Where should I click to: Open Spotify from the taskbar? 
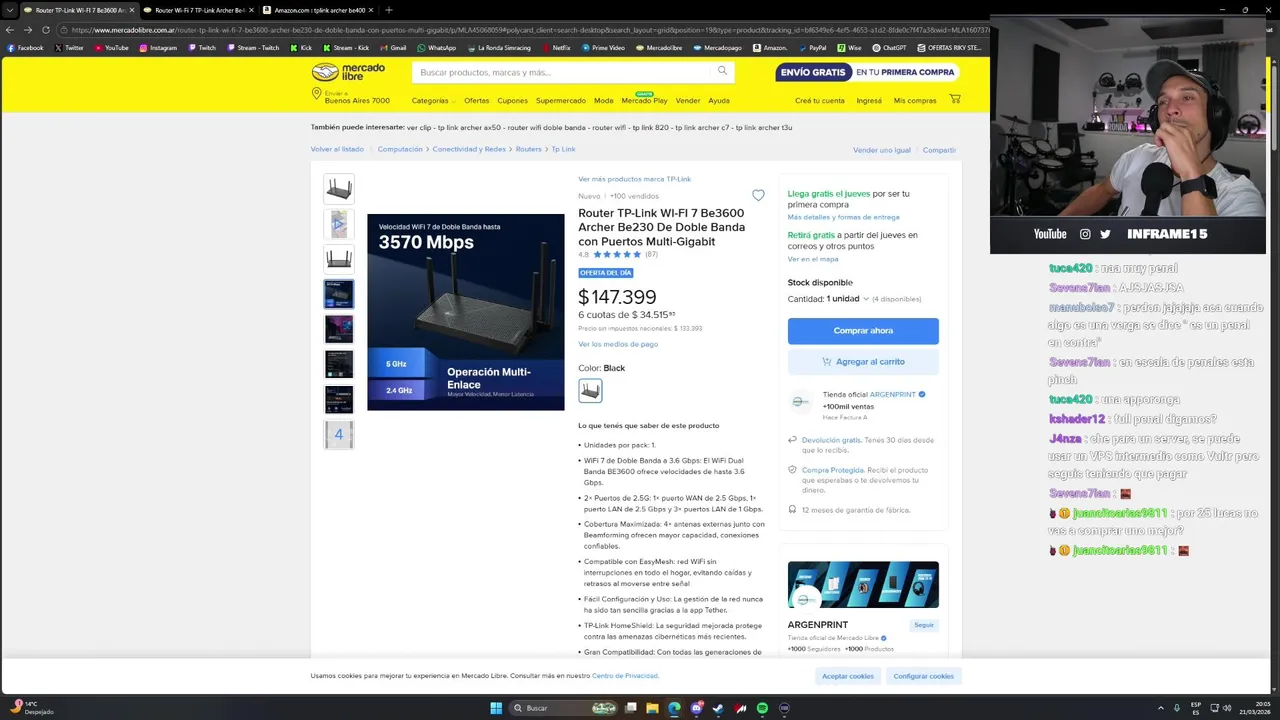pos(762,708)
